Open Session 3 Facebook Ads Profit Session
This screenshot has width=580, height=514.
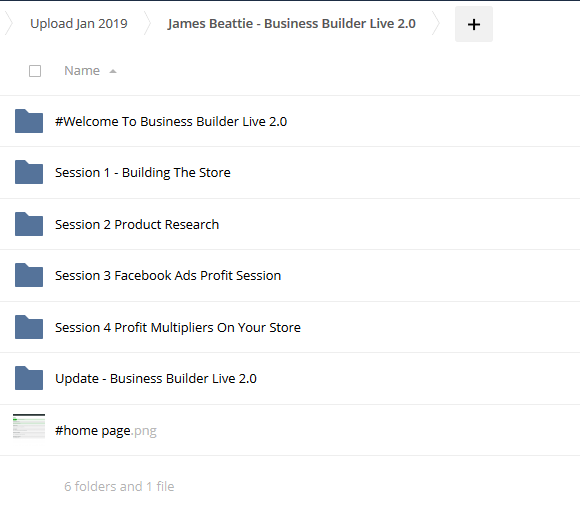(168, 275)
